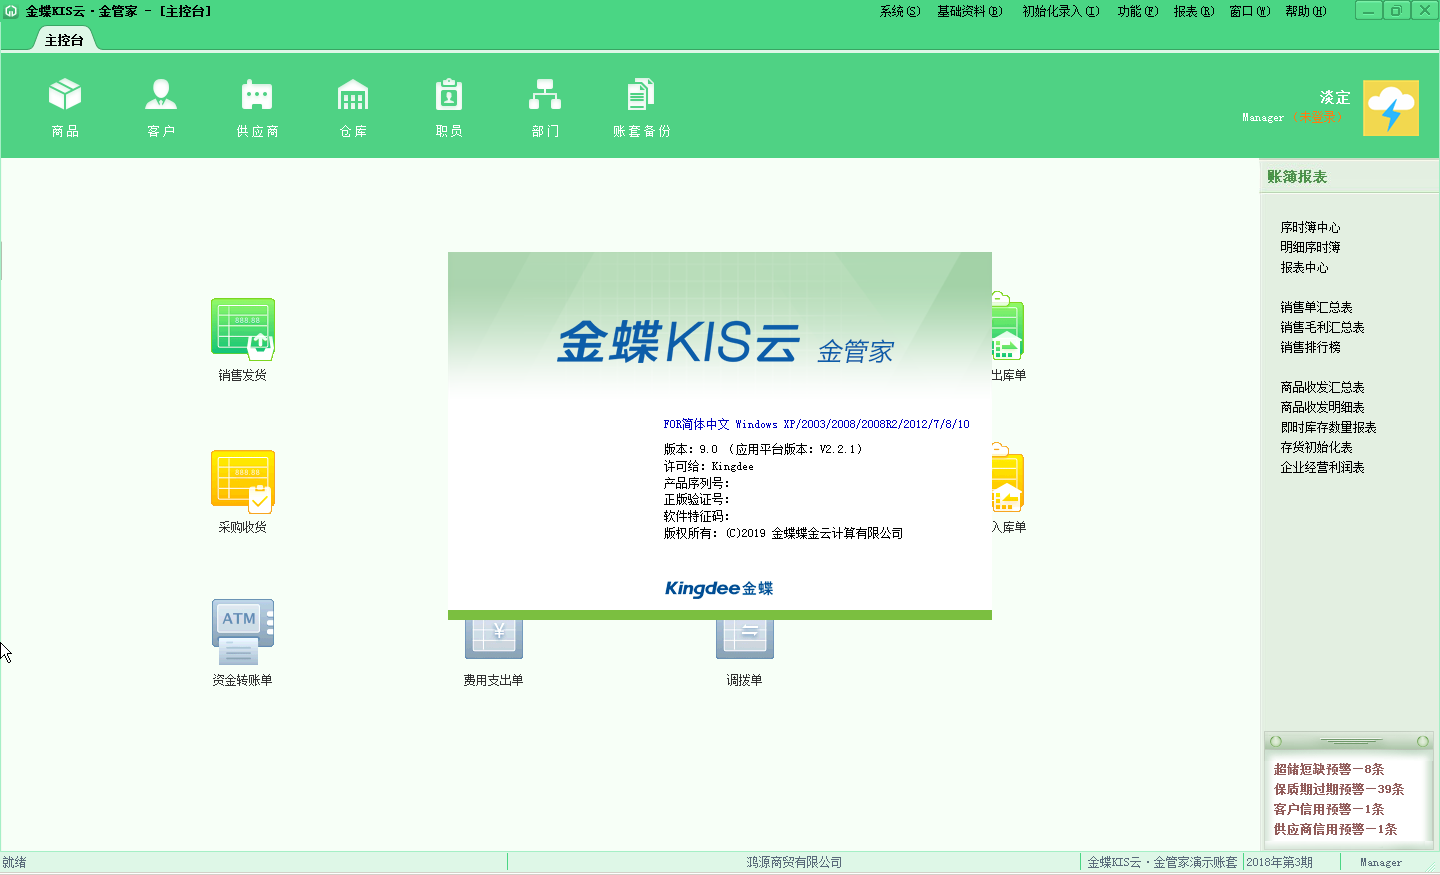Click 账簿报表 panel heading
The image size is (1440, 875).
[x=1297, y=176]
